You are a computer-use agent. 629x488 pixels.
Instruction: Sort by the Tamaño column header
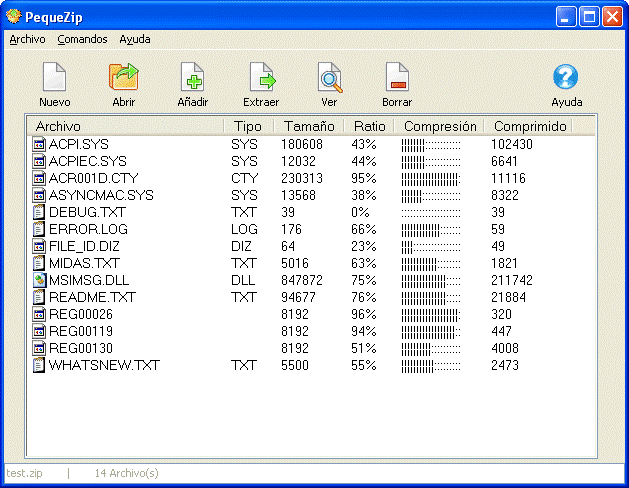point(308,126)
